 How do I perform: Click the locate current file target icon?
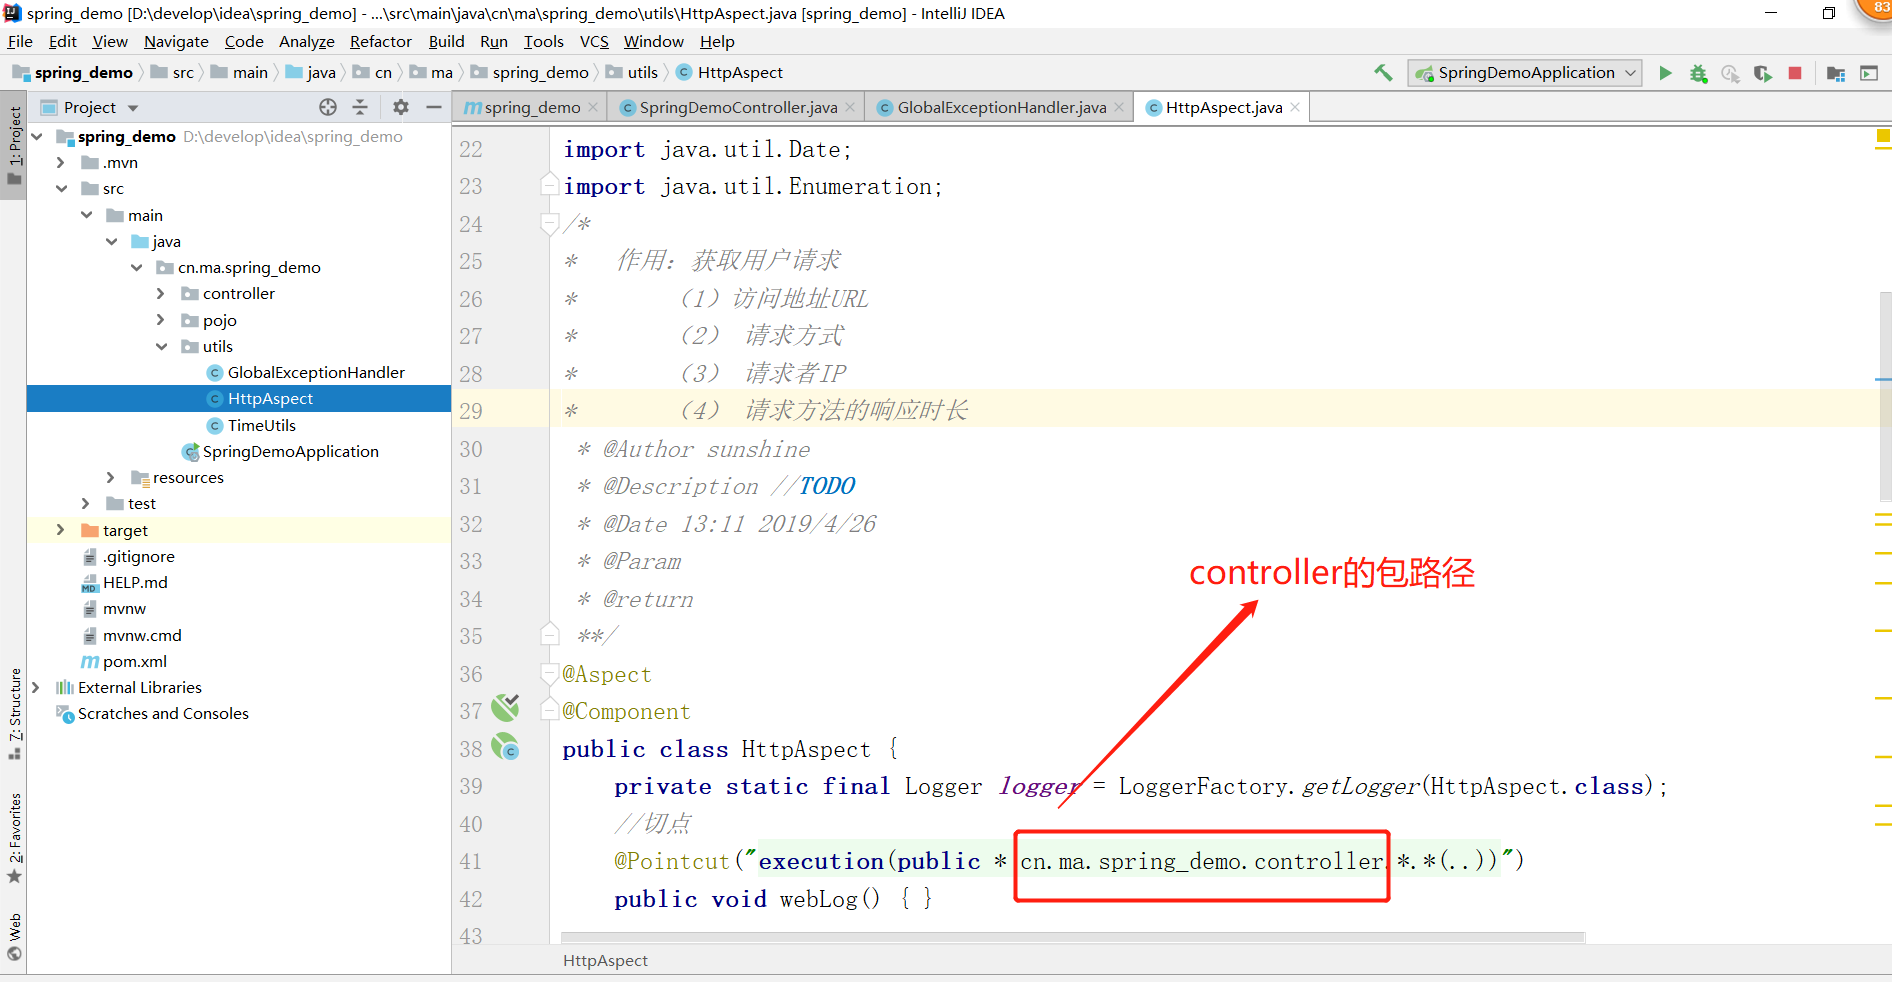tap(328, 107)
